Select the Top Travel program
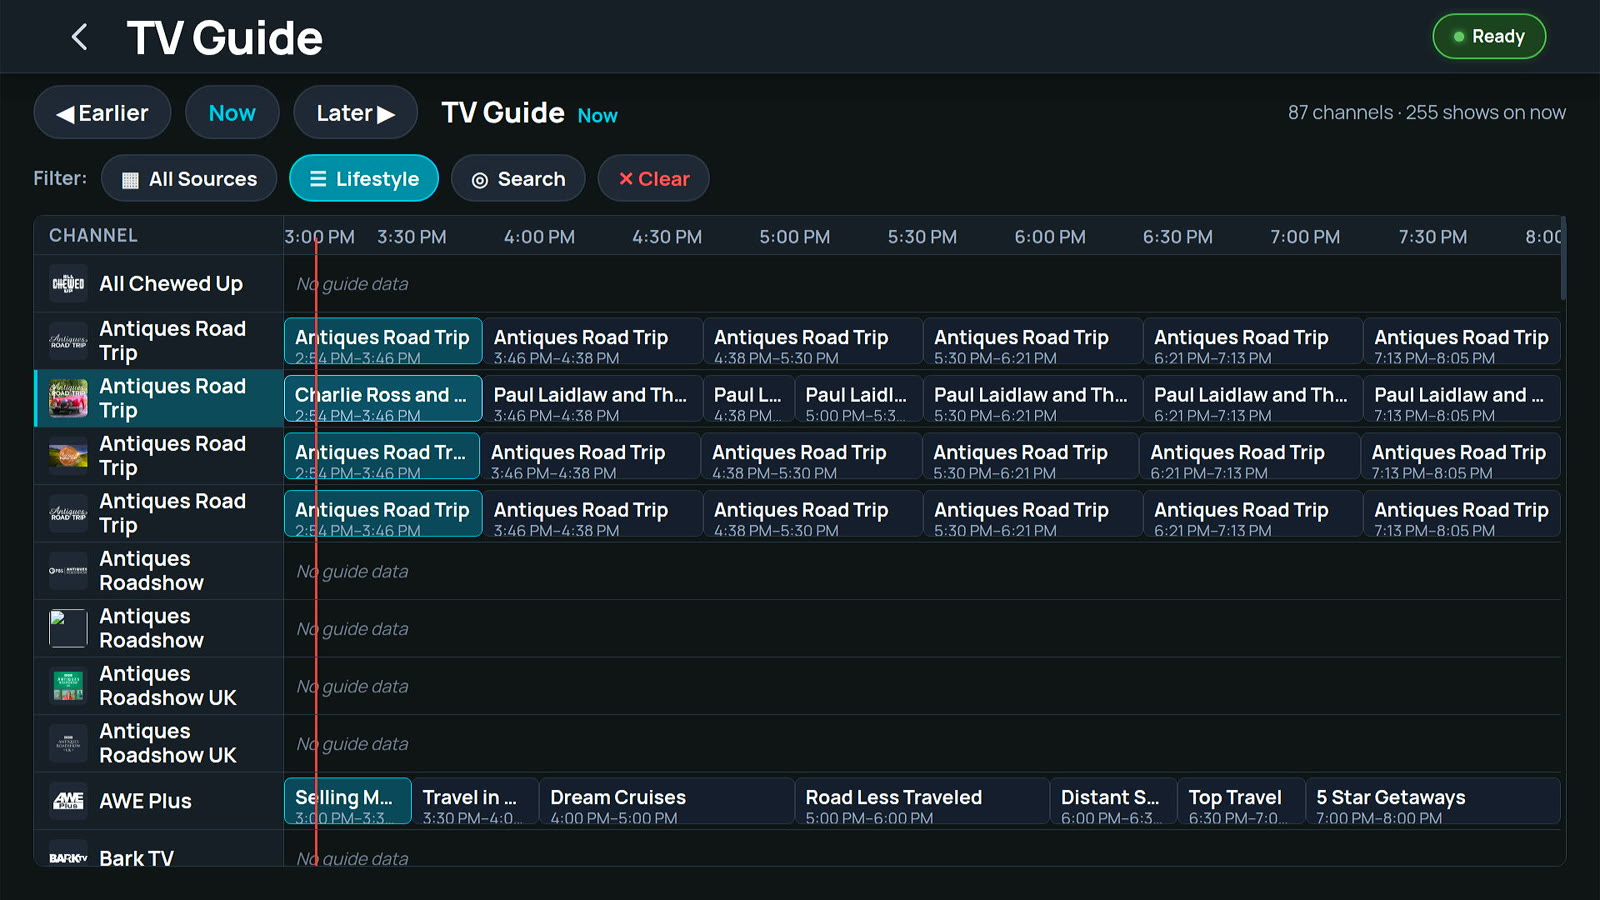 [x=1241, y=801]
